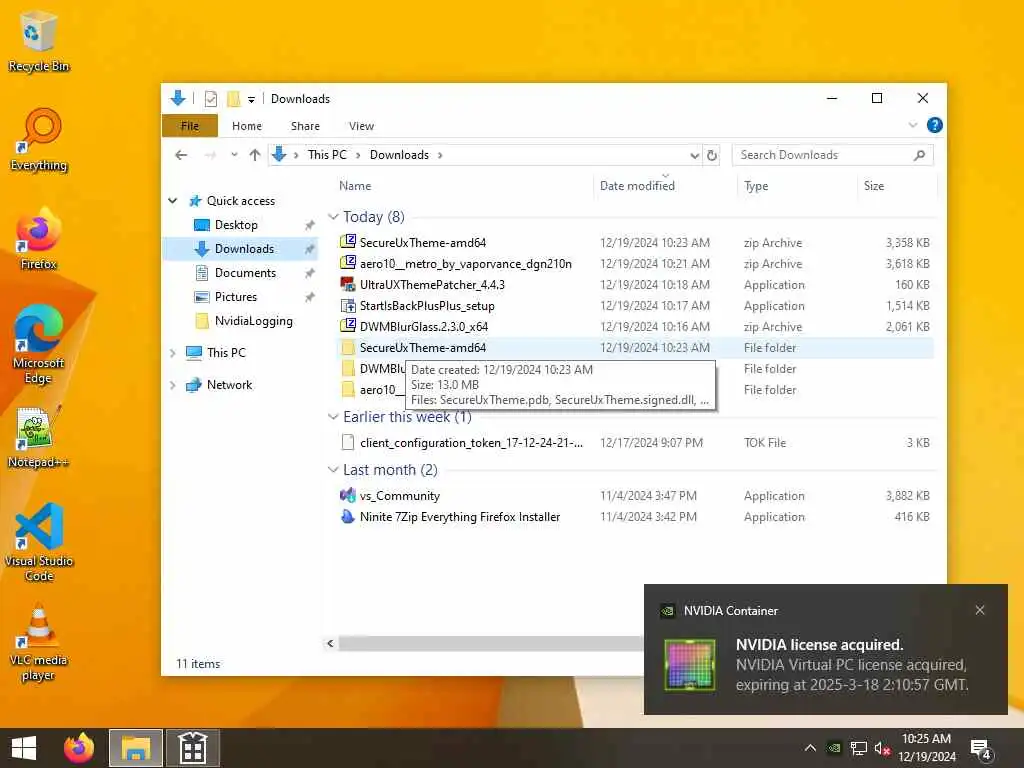Select aero10__metro_by_vaporvance_dgn210n zip archive

[637, 264]
